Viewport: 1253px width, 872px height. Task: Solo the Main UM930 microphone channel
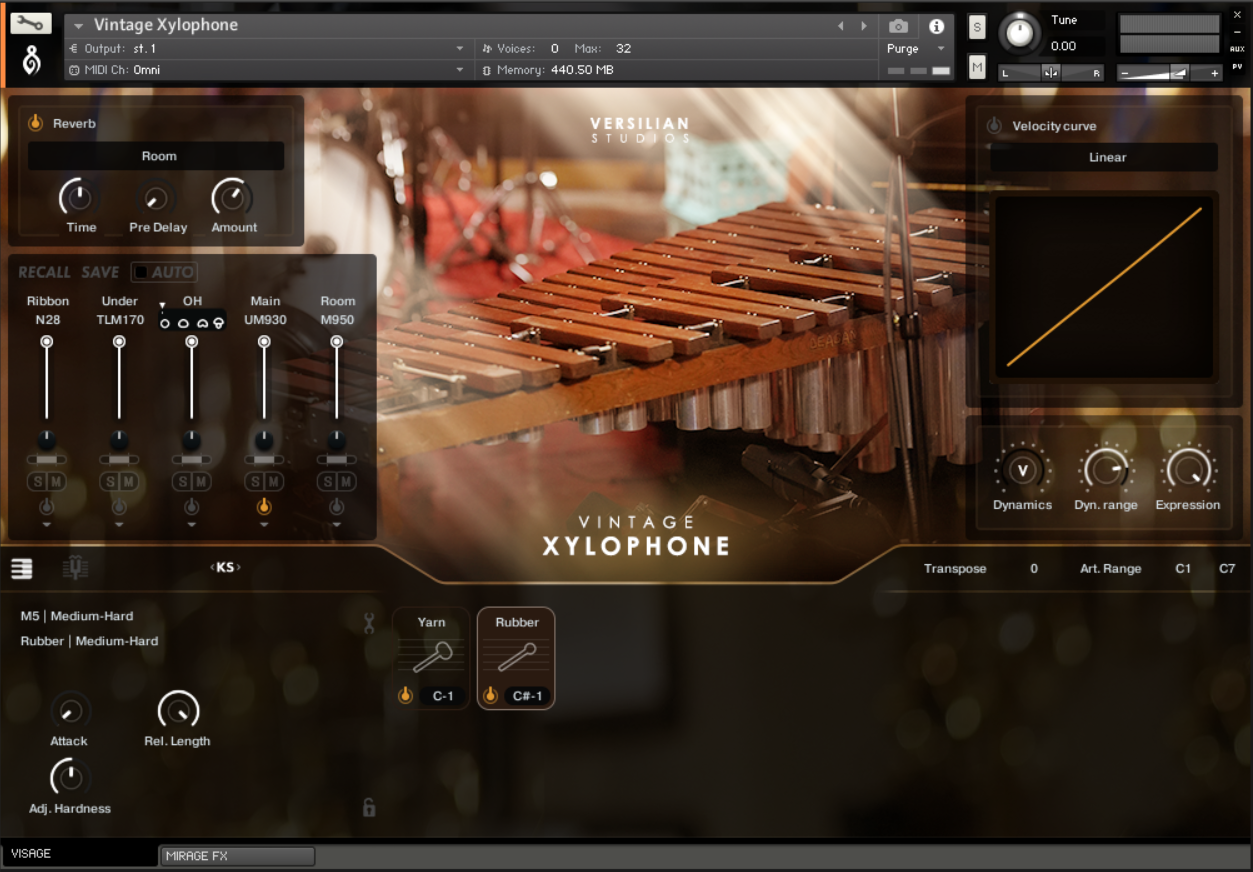coord(254,481)
